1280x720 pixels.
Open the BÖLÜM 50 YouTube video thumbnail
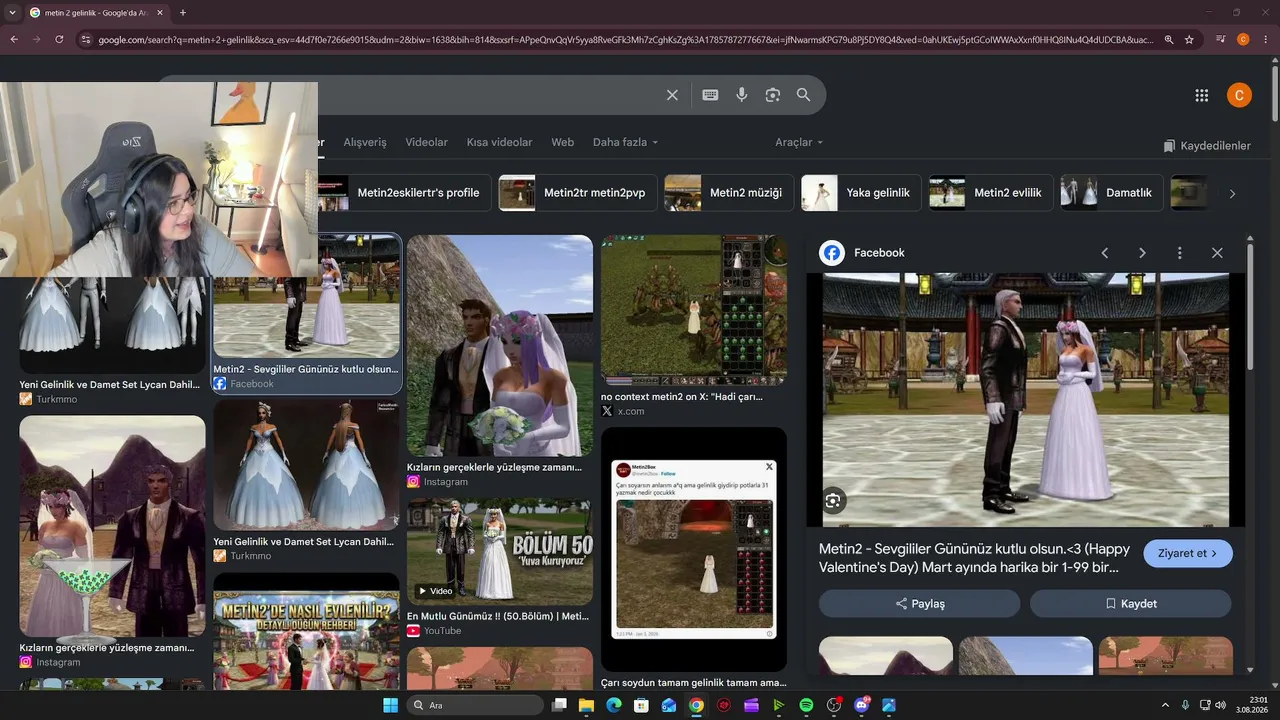tap(499, 552)
